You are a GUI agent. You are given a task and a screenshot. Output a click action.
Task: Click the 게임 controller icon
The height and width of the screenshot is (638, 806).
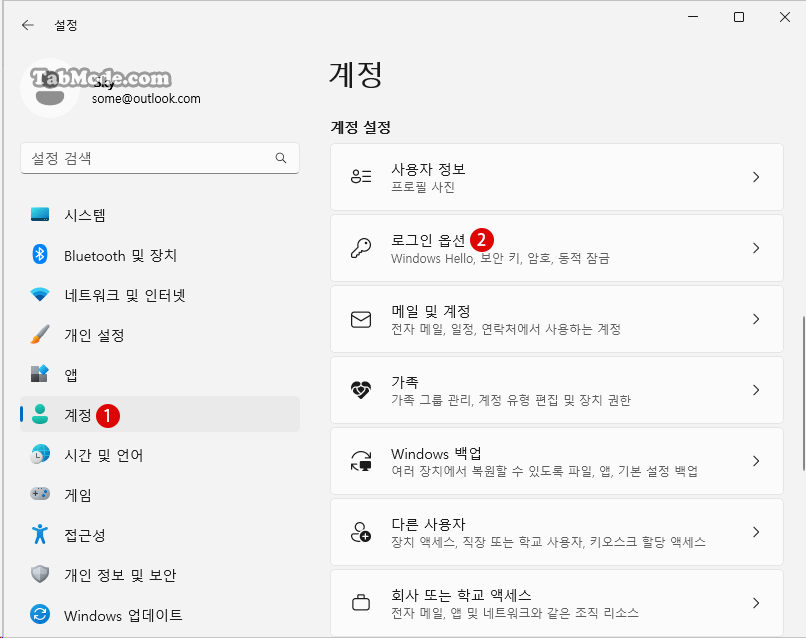pyautogui.click(x=40, y=494)
